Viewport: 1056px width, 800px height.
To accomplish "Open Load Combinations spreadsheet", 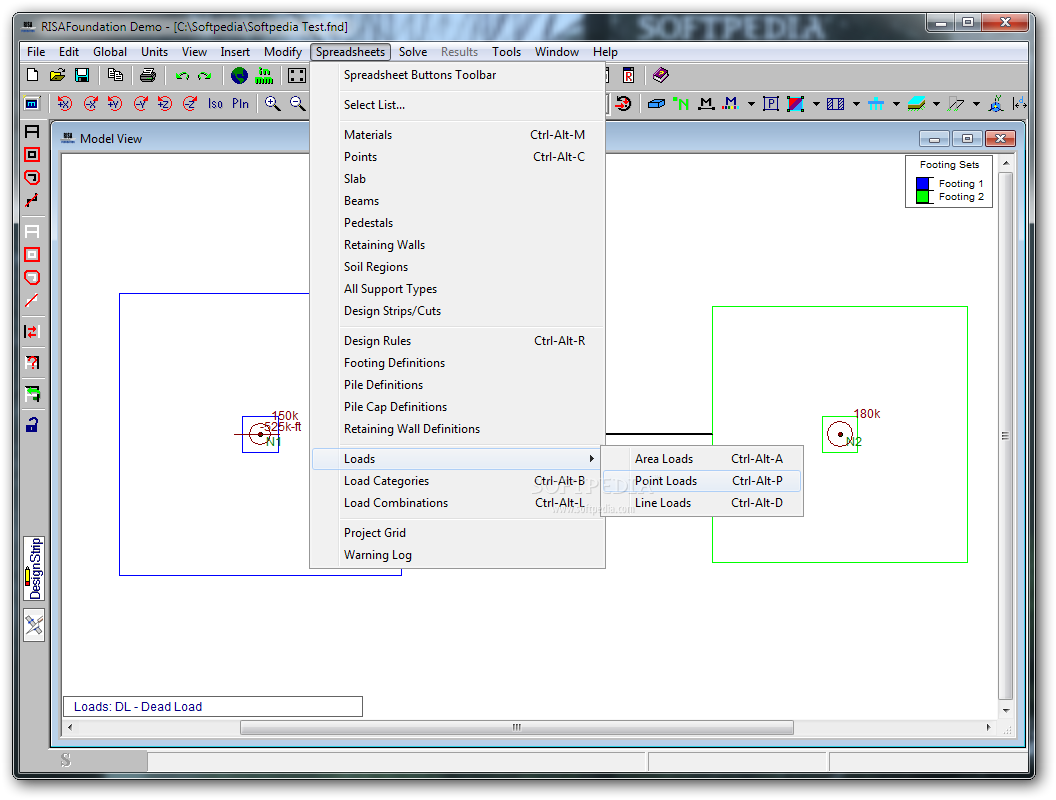I will (457, 503).
